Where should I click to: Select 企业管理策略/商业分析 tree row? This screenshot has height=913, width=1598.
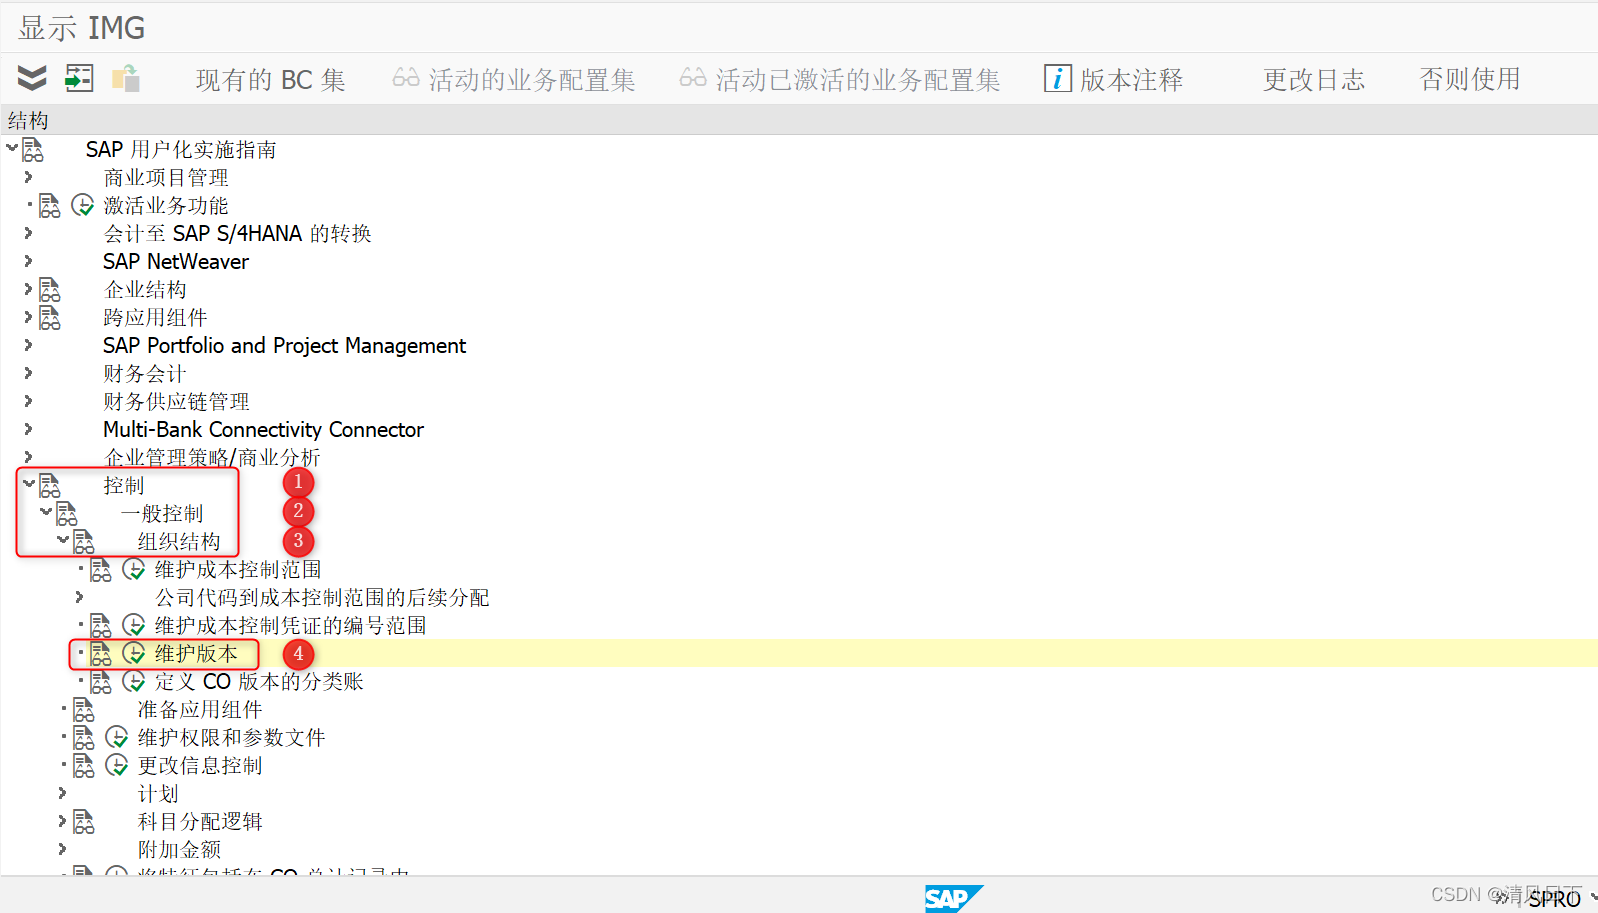point(212,458)
